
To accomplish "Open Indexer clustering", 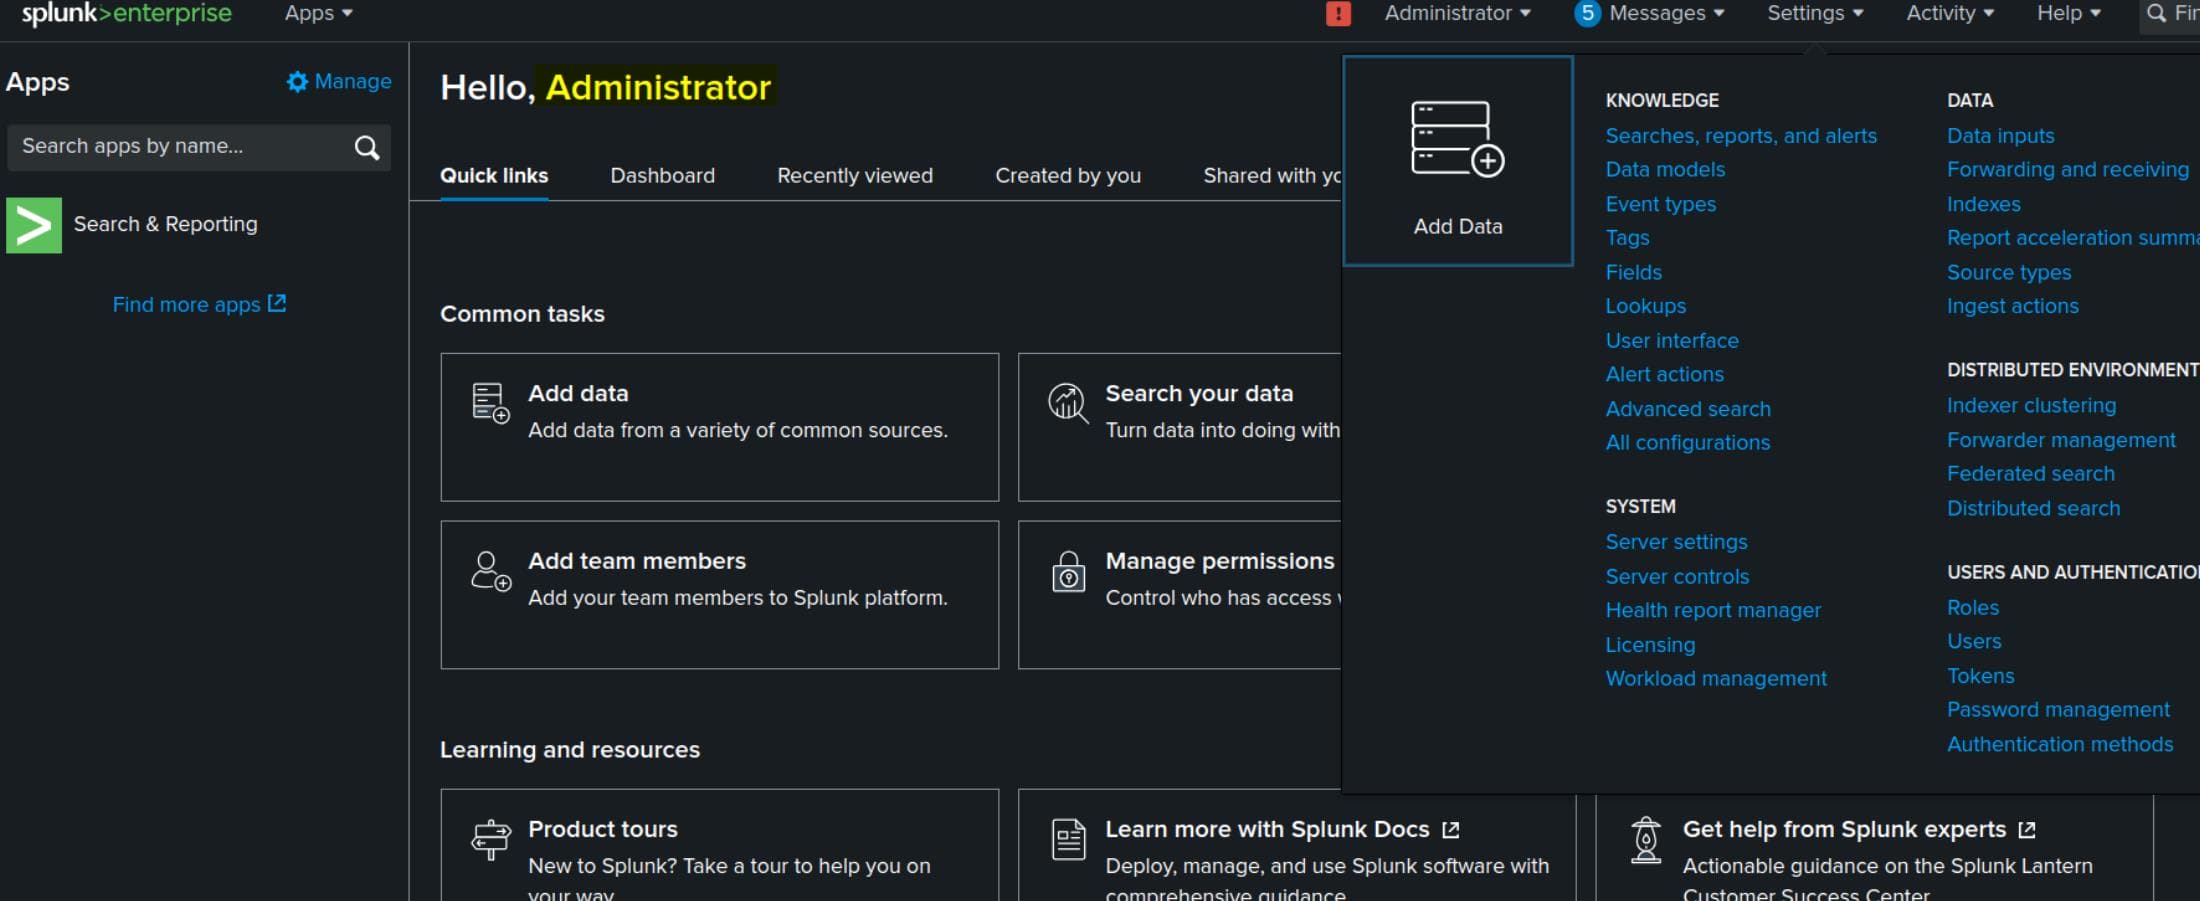I will tap(2031, 406).
